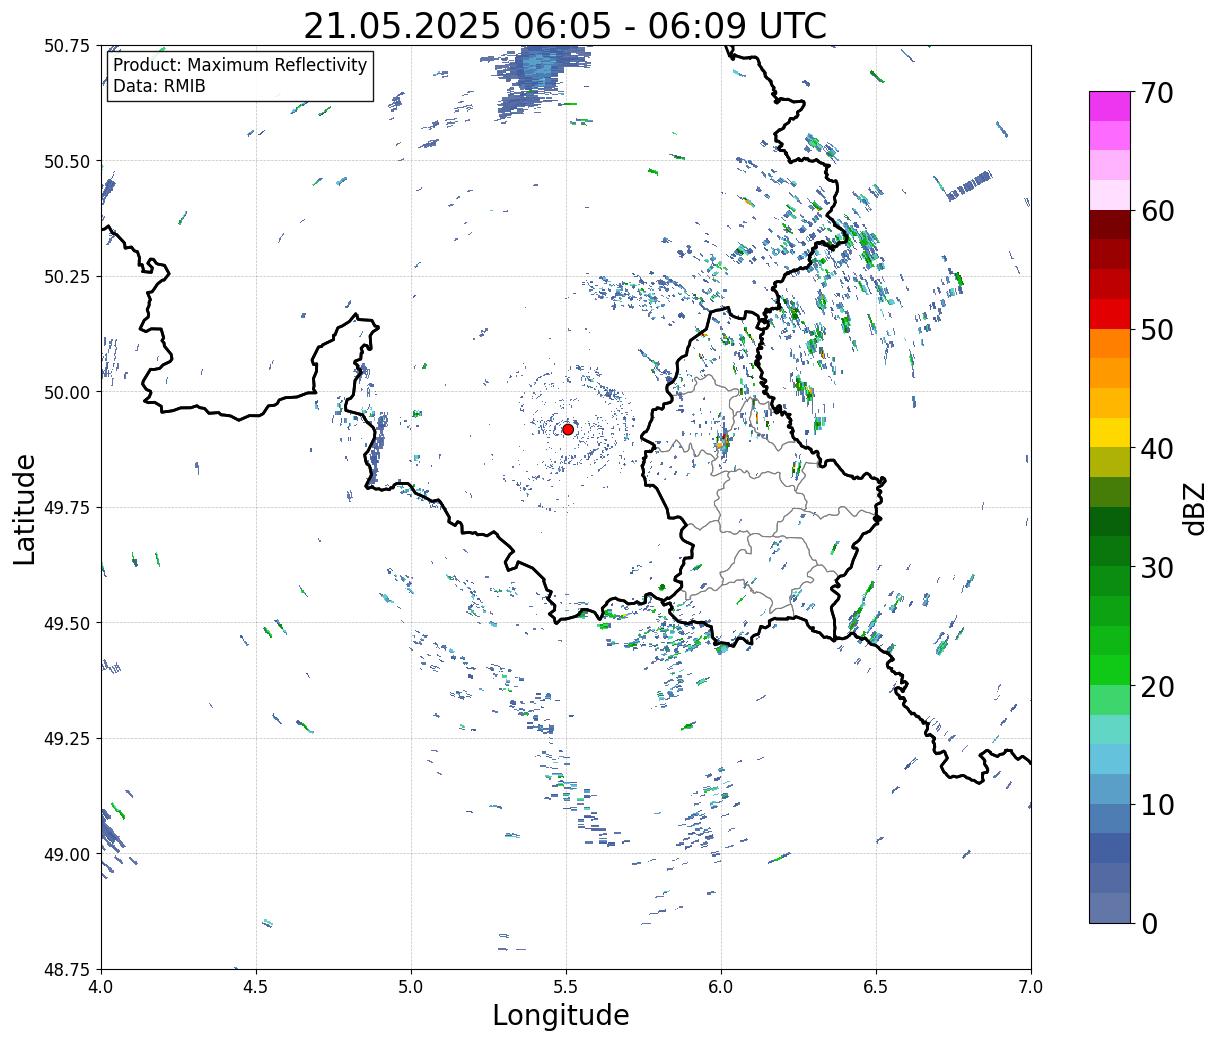Click the longitude tick label 5.0
This screenshot has width=1219, height=1040.
(x=411, y=987)
